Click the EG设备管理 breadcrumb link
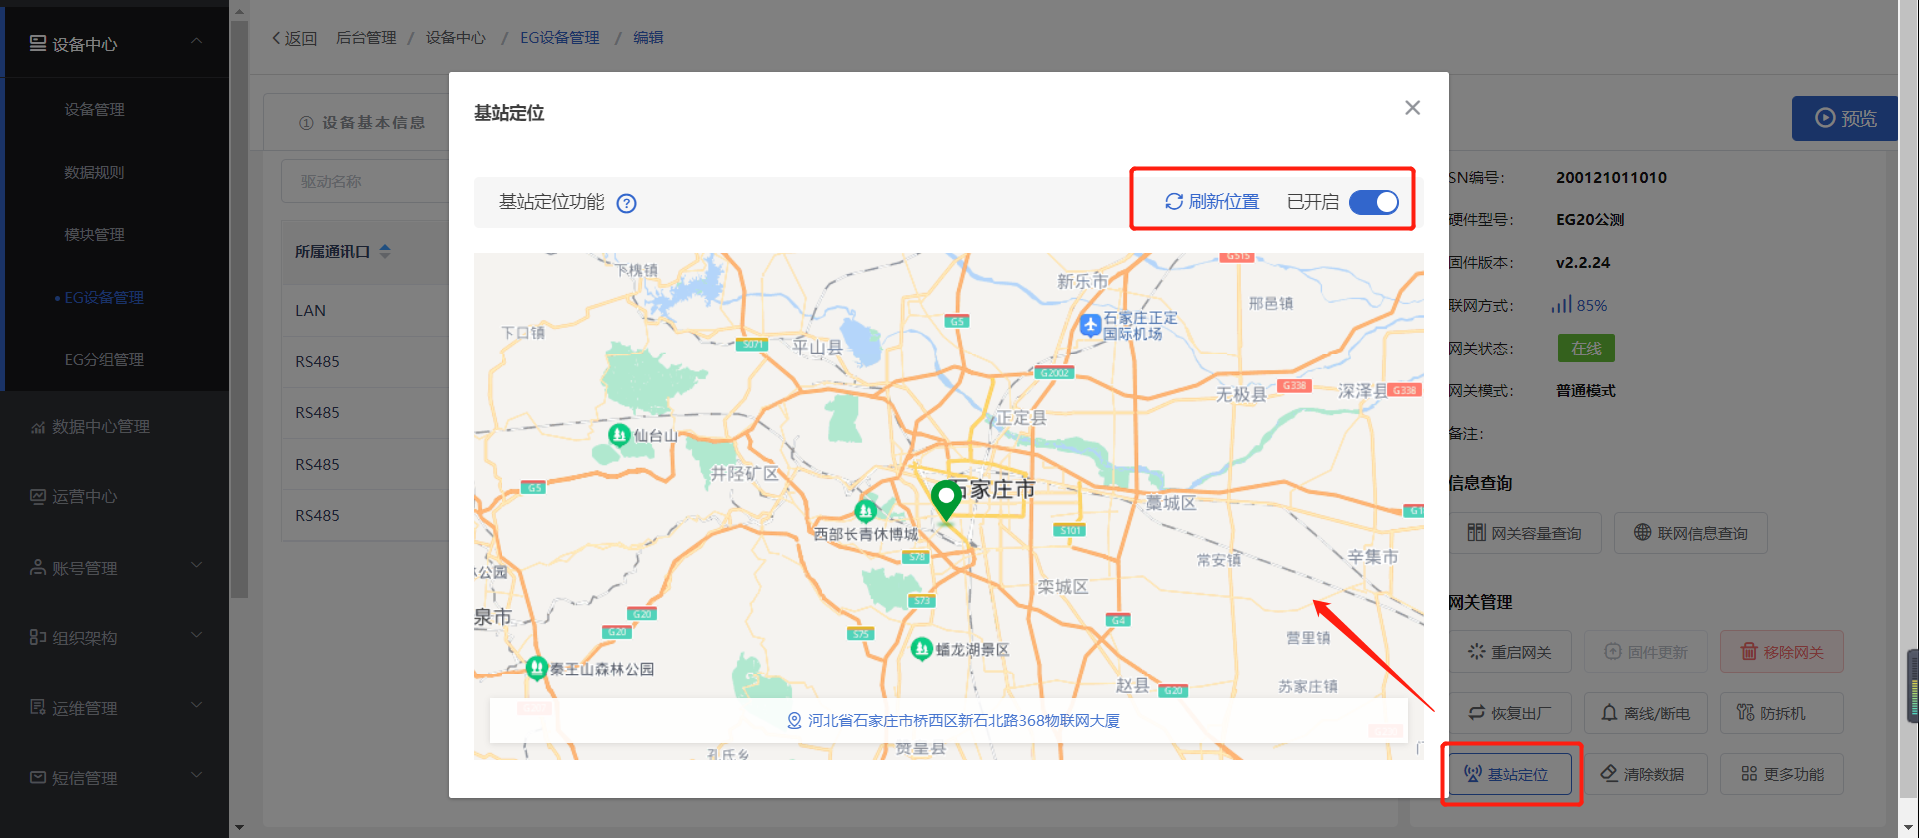 pos(560,38)
